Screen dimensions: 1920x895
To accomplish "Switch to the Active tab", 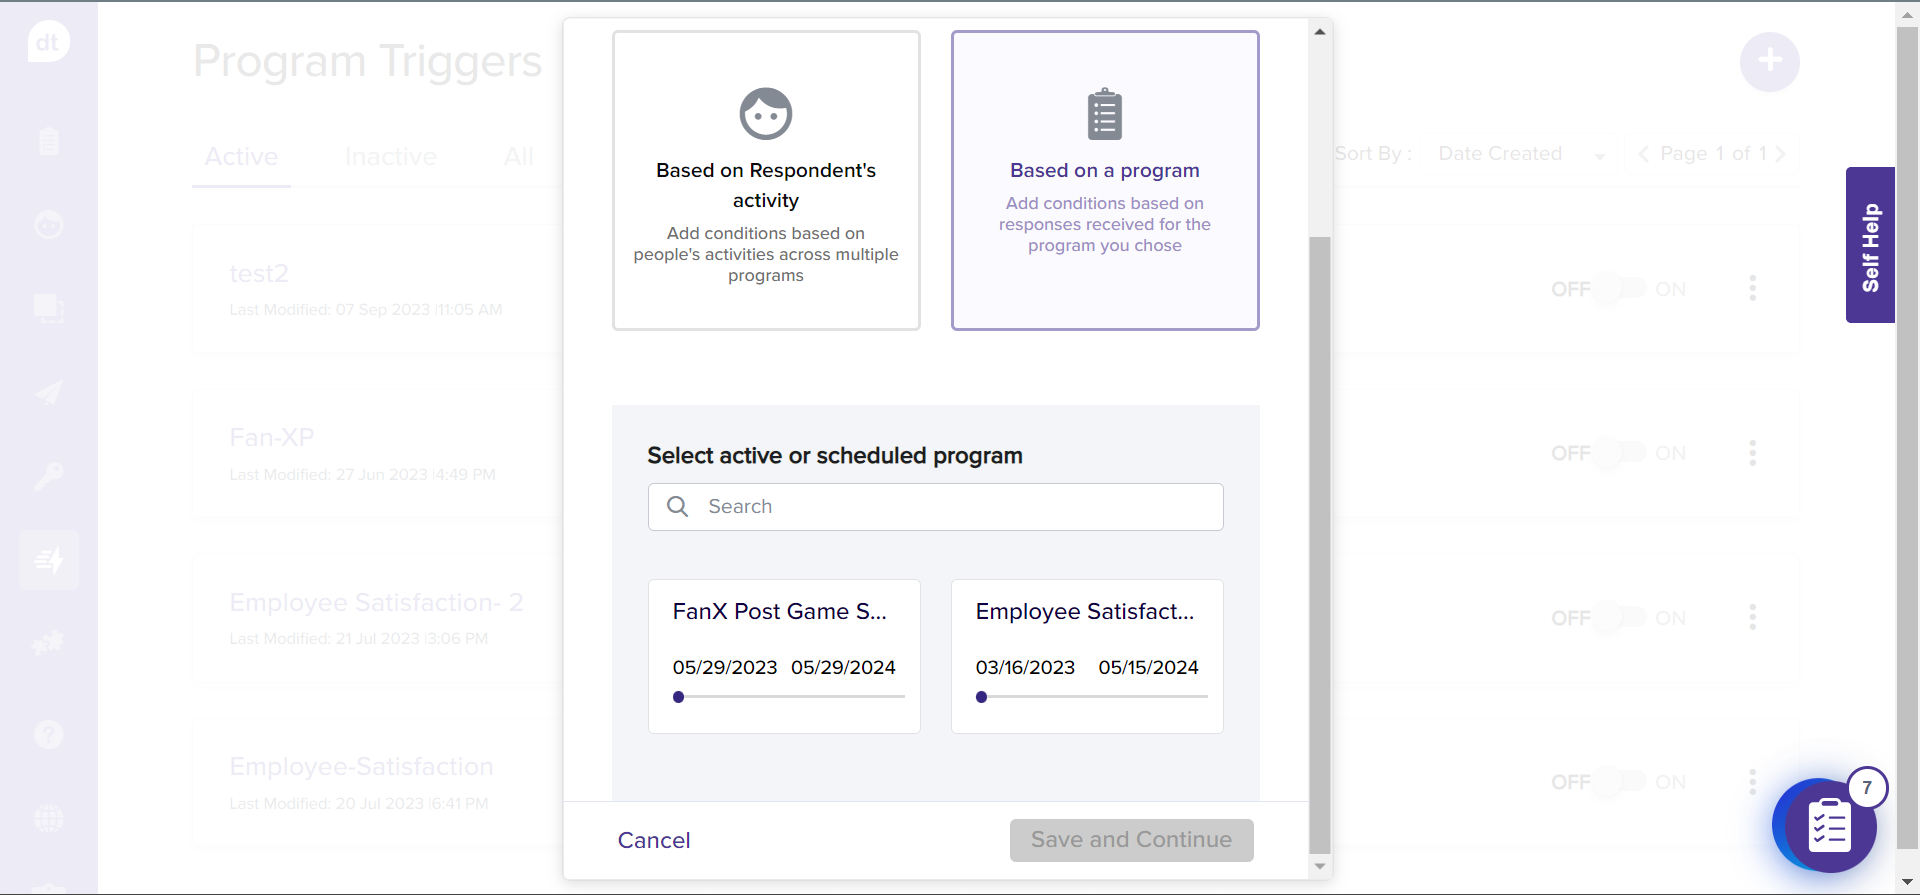I will 241,157.
